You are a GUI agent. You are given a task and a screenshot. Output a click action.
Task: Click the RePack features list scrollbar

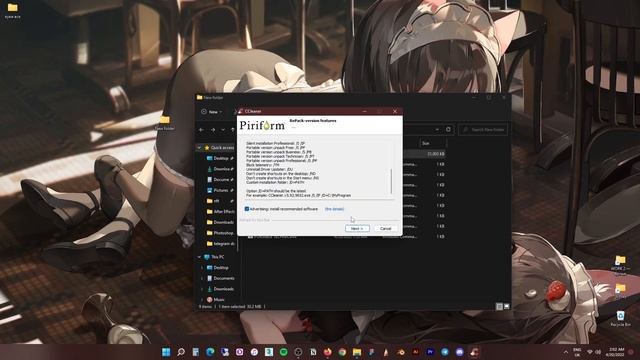391,181
